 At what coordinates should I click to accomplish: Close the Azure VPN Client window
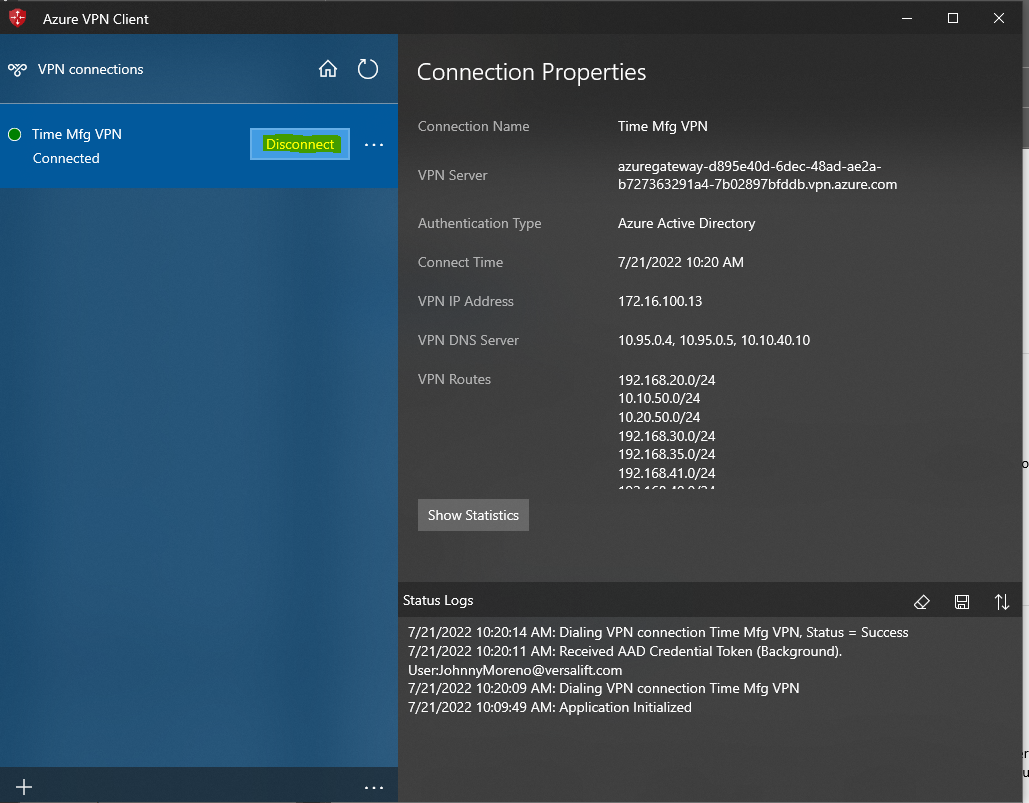point(999,18)
